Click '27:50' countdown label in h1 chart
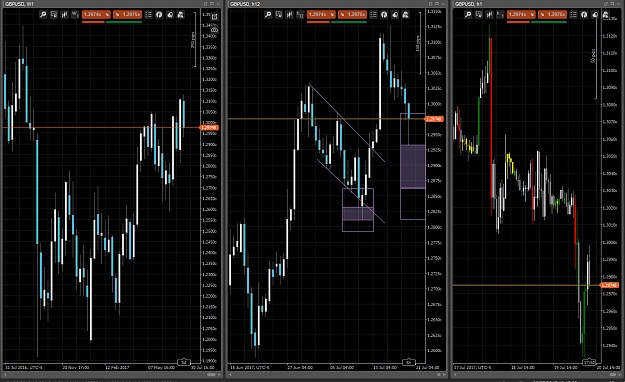The image size is (625, 382). pos(589,362)
